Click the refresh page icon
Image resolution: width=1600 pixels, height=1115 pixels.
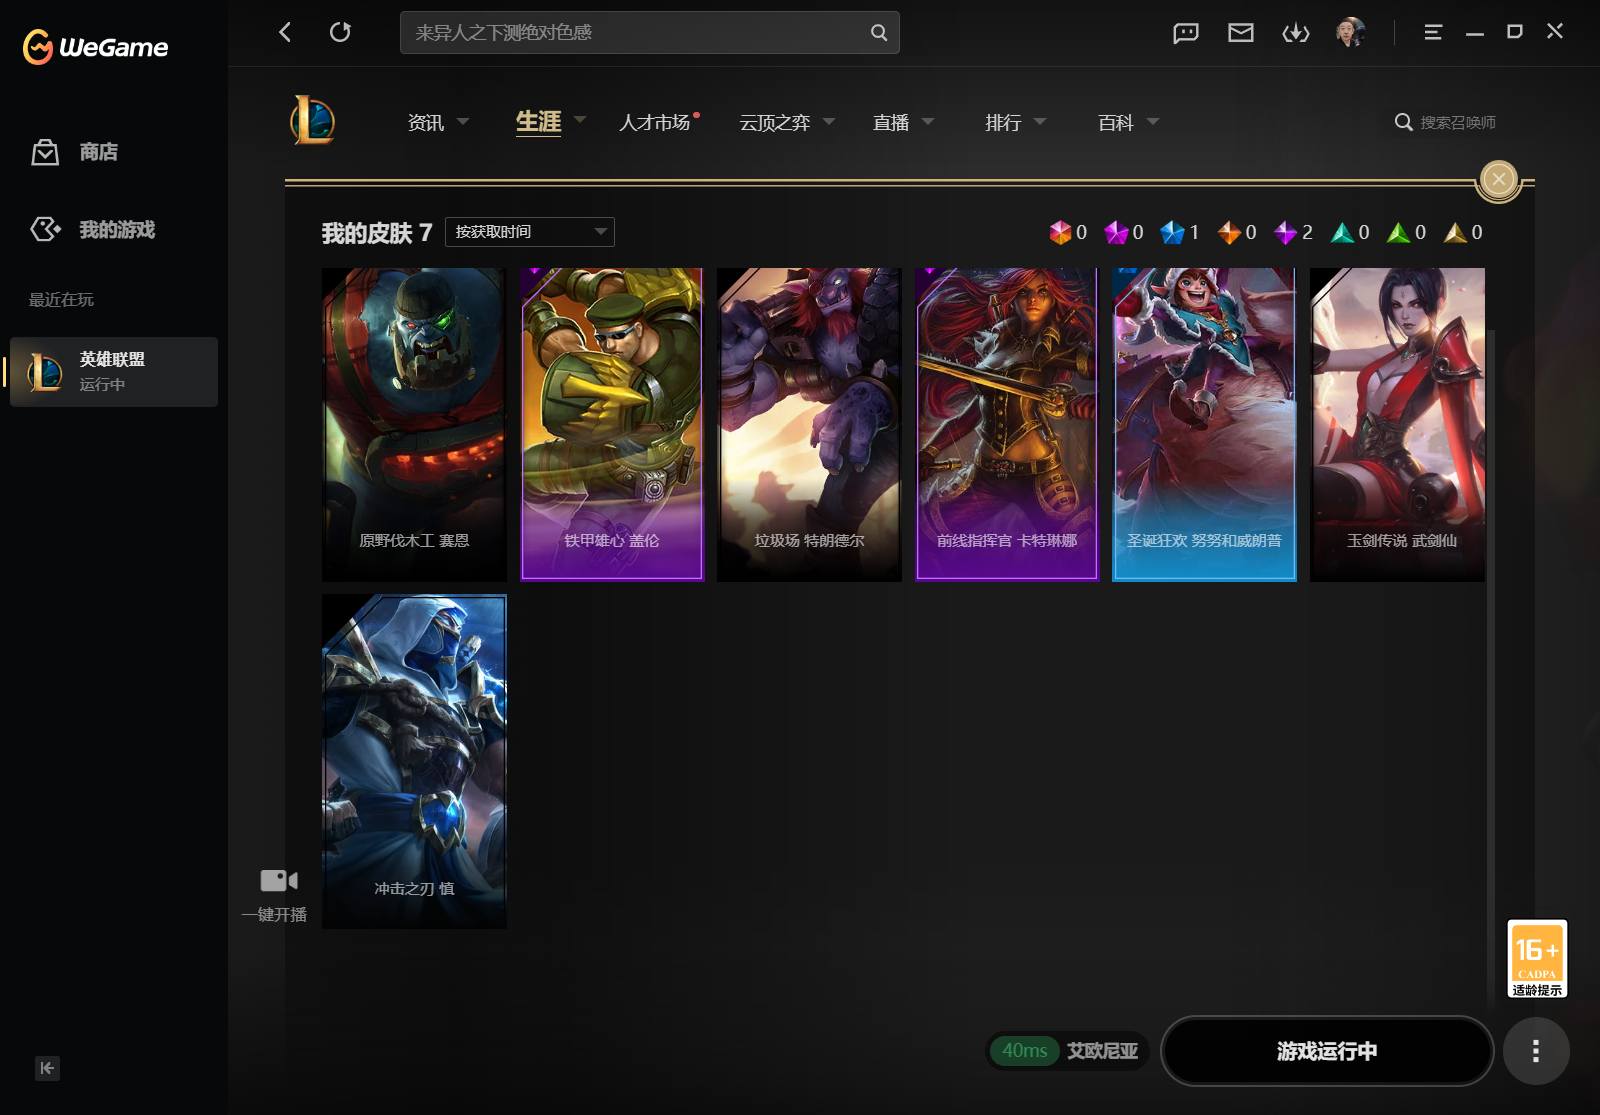340,32
